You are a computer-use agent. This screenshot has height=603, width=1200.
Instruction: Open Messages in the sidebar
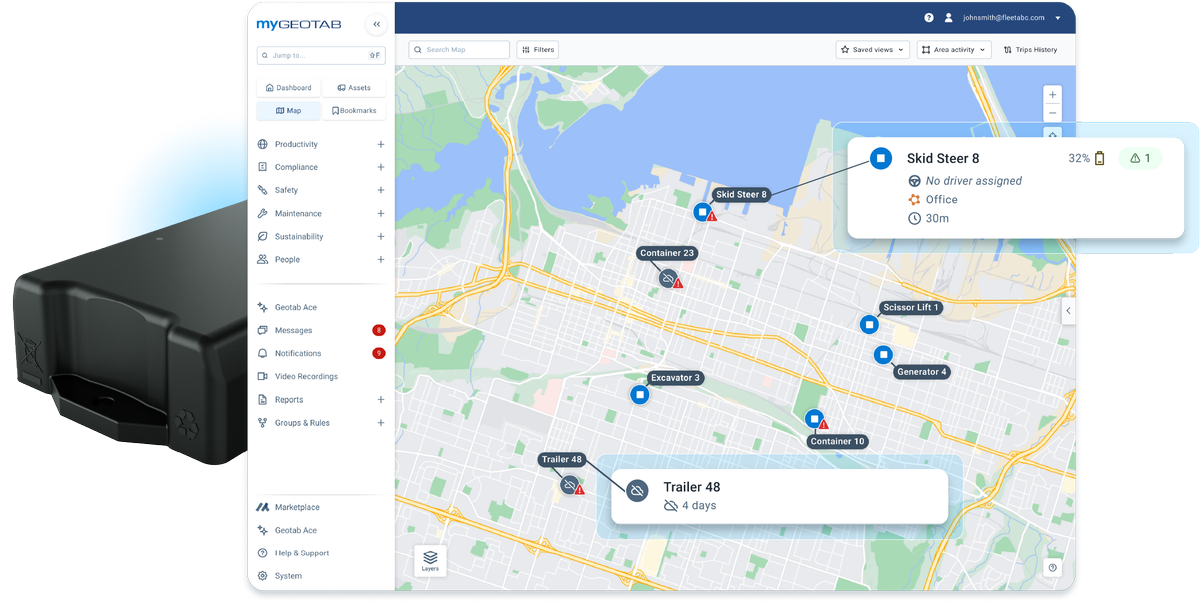tap(294, 330)
